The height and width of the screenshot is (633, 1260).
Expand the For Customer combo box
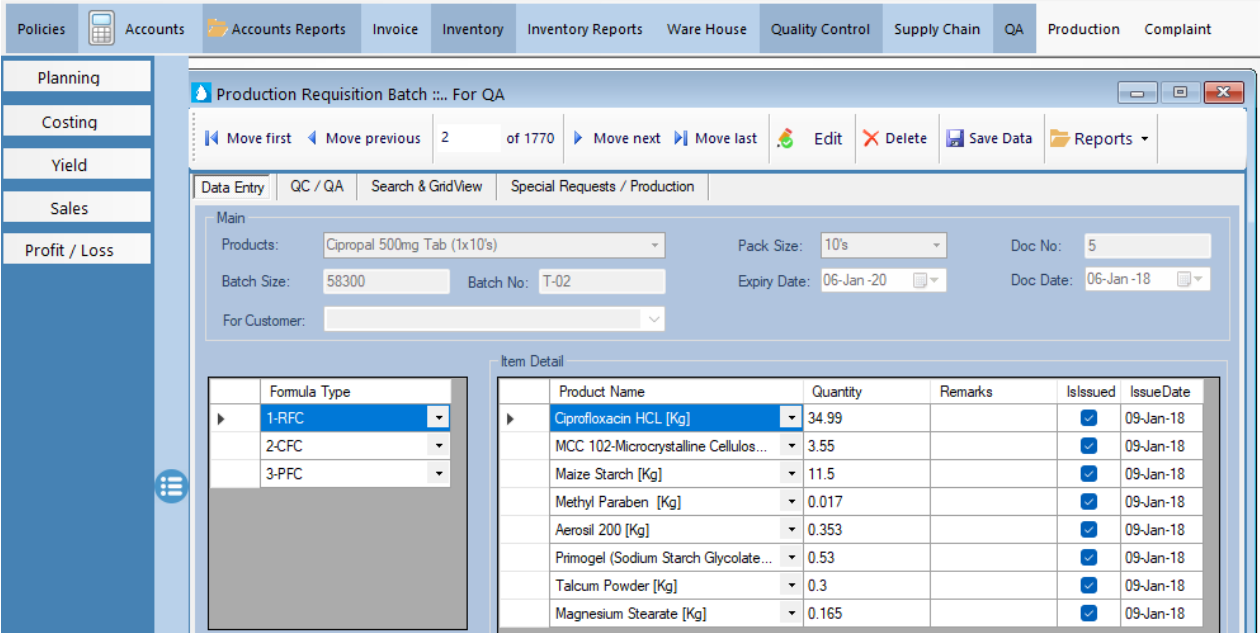[x=654, y=320]
